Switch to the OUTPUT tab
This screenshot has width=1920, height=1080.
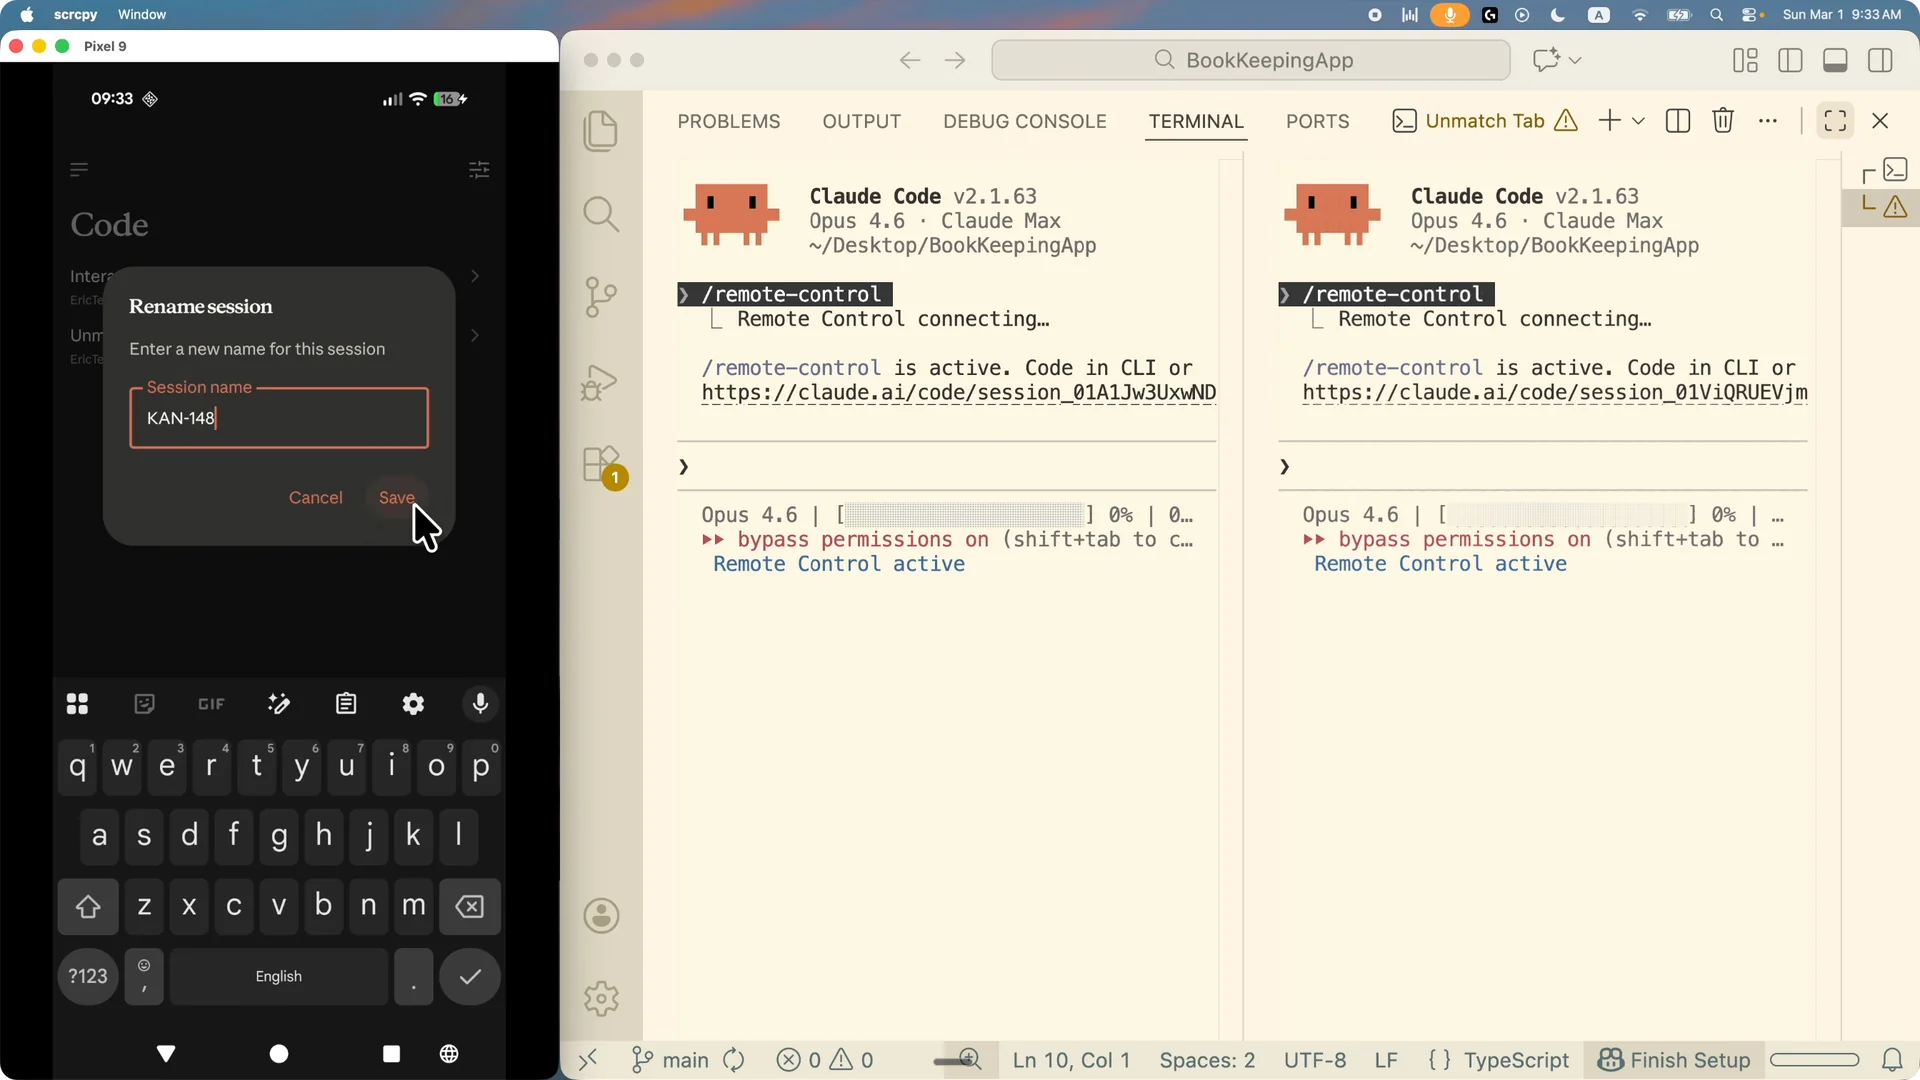862,121
